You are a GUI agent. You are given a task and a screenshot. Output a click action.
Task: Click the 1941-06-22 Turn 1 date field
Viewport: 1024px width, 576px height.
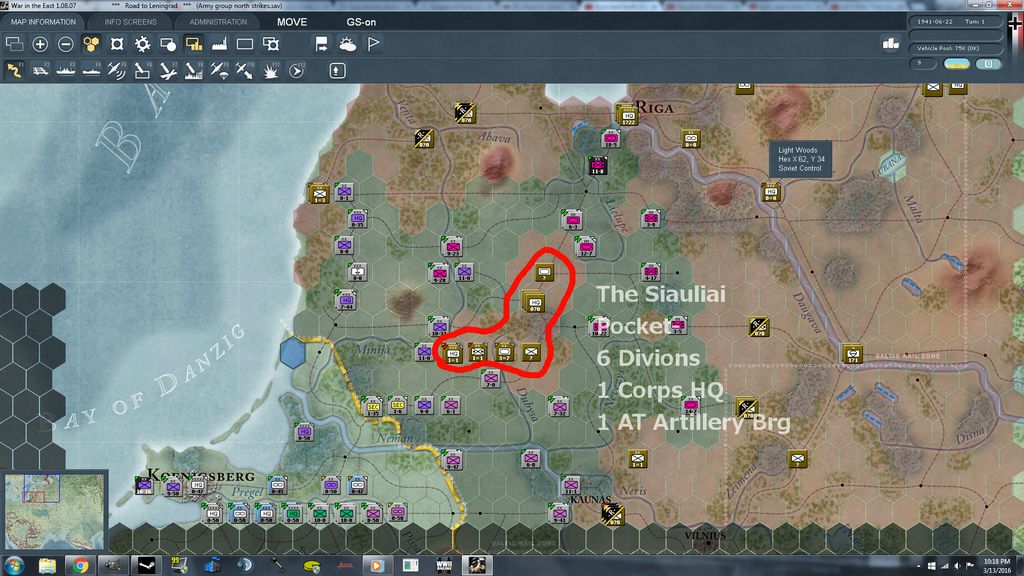(954, 22)
